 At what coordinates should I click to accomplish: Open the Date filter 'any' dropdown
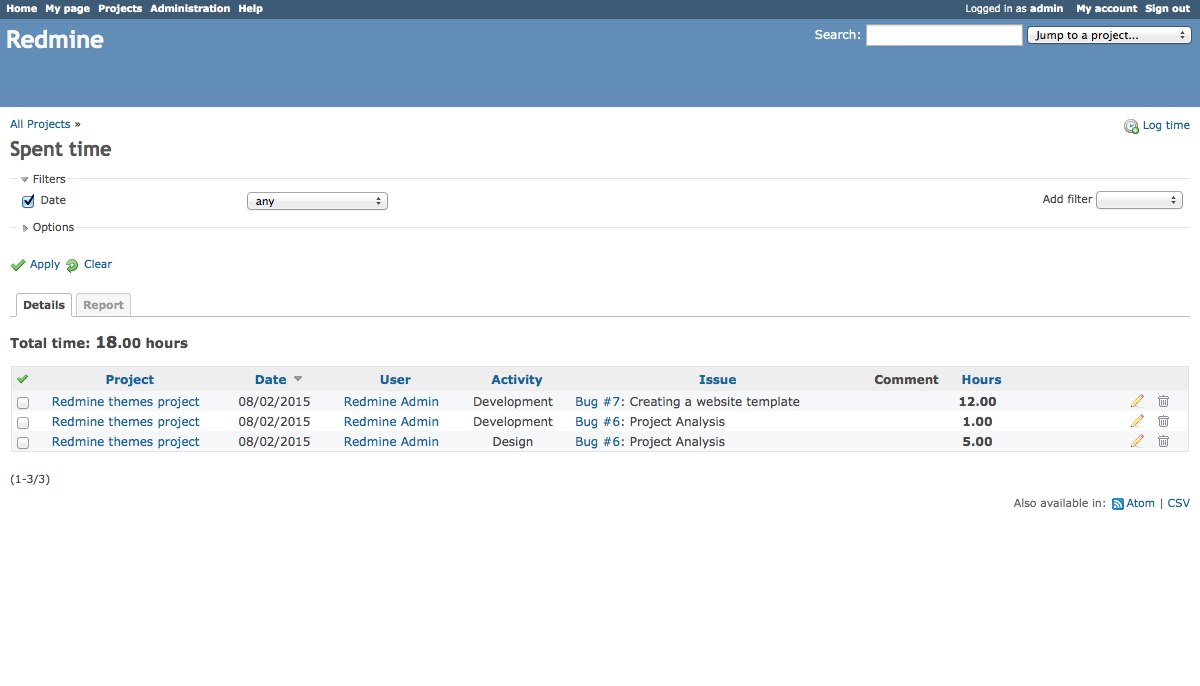coord(317,201)
